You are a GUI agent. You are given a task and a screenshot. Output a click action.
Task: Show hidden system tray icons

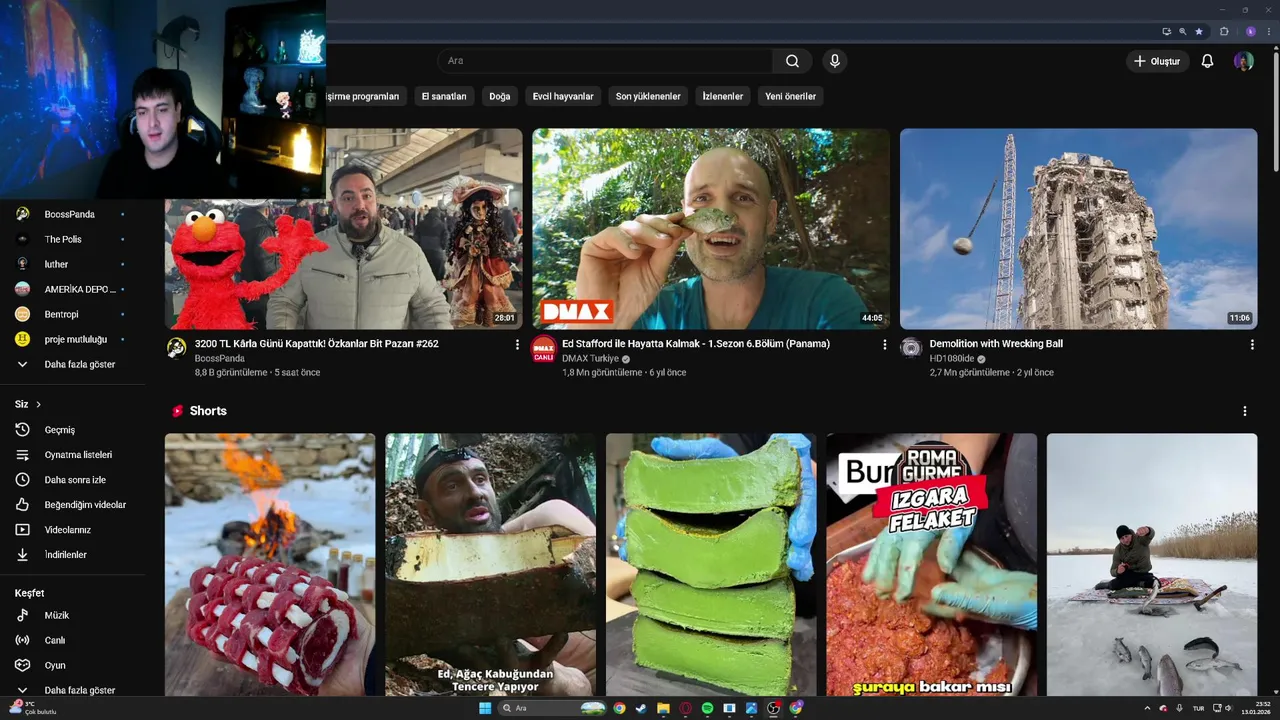pyautogui.click(x=1147, y=708)
